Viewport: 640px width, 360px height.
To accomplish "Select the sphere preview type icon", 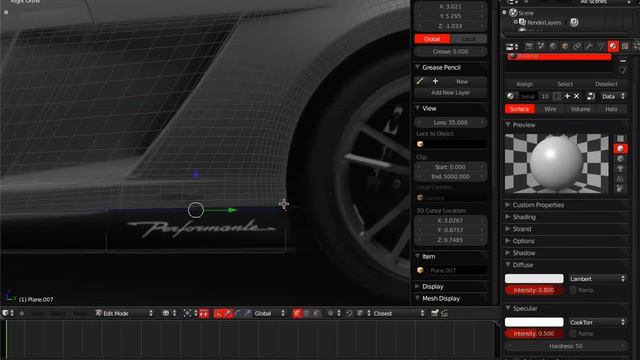I will tap(620, 149).
